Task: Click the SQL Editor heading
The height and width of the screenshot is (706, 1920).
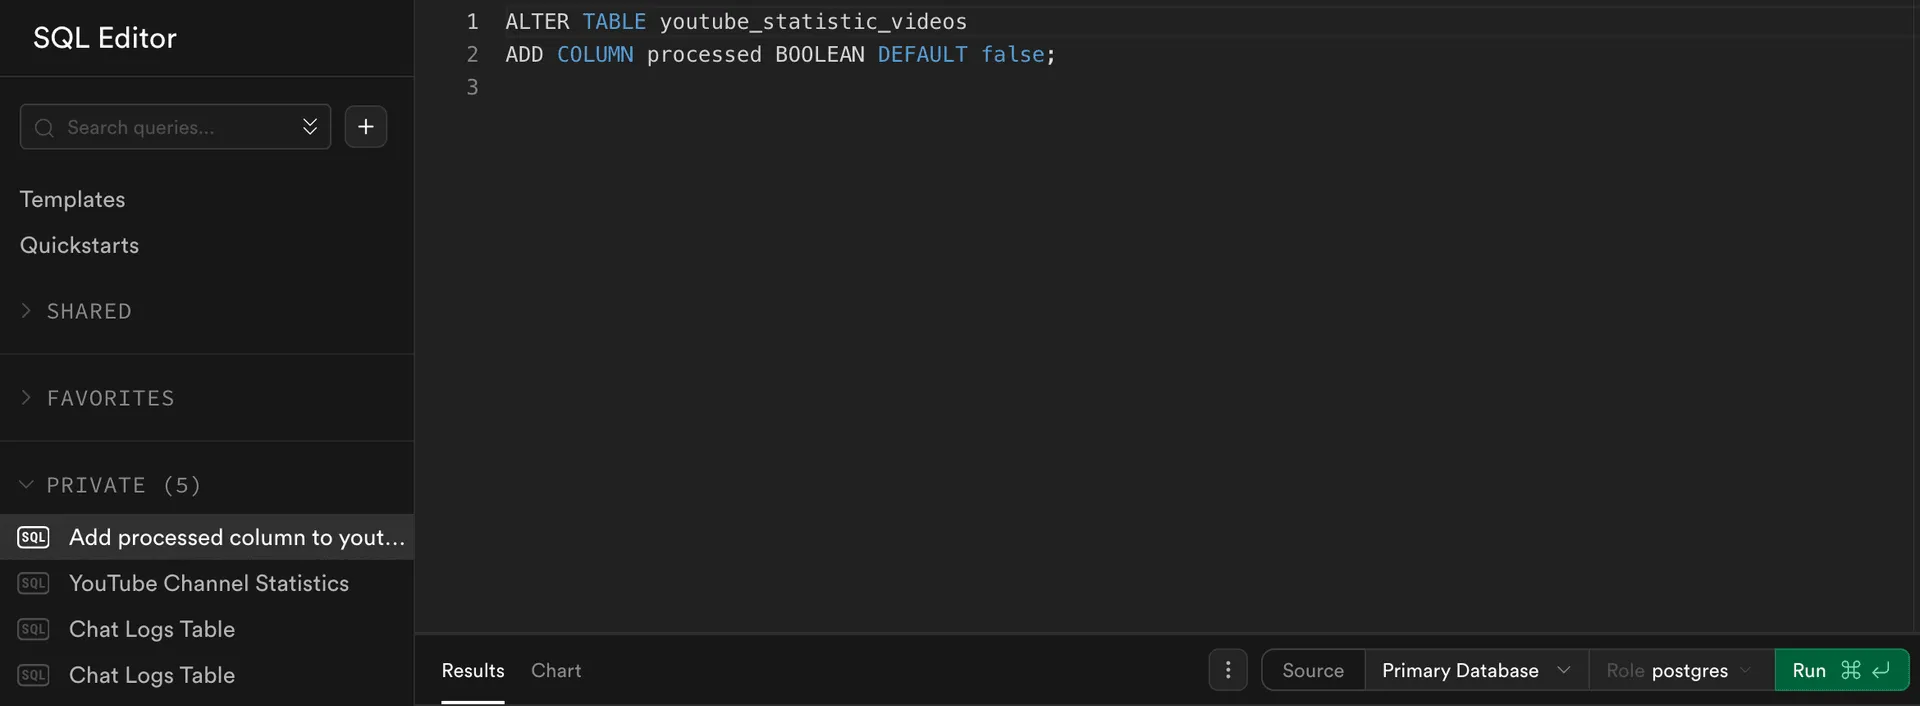Action: (105, 38)
